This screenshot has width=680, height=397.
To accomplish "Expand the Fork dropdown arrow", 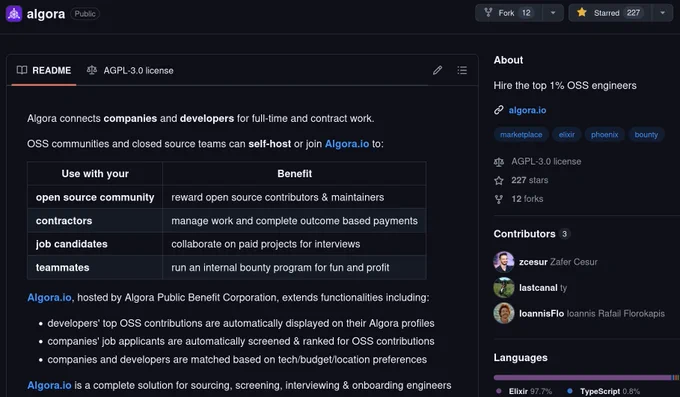I will tap(553, 13).
